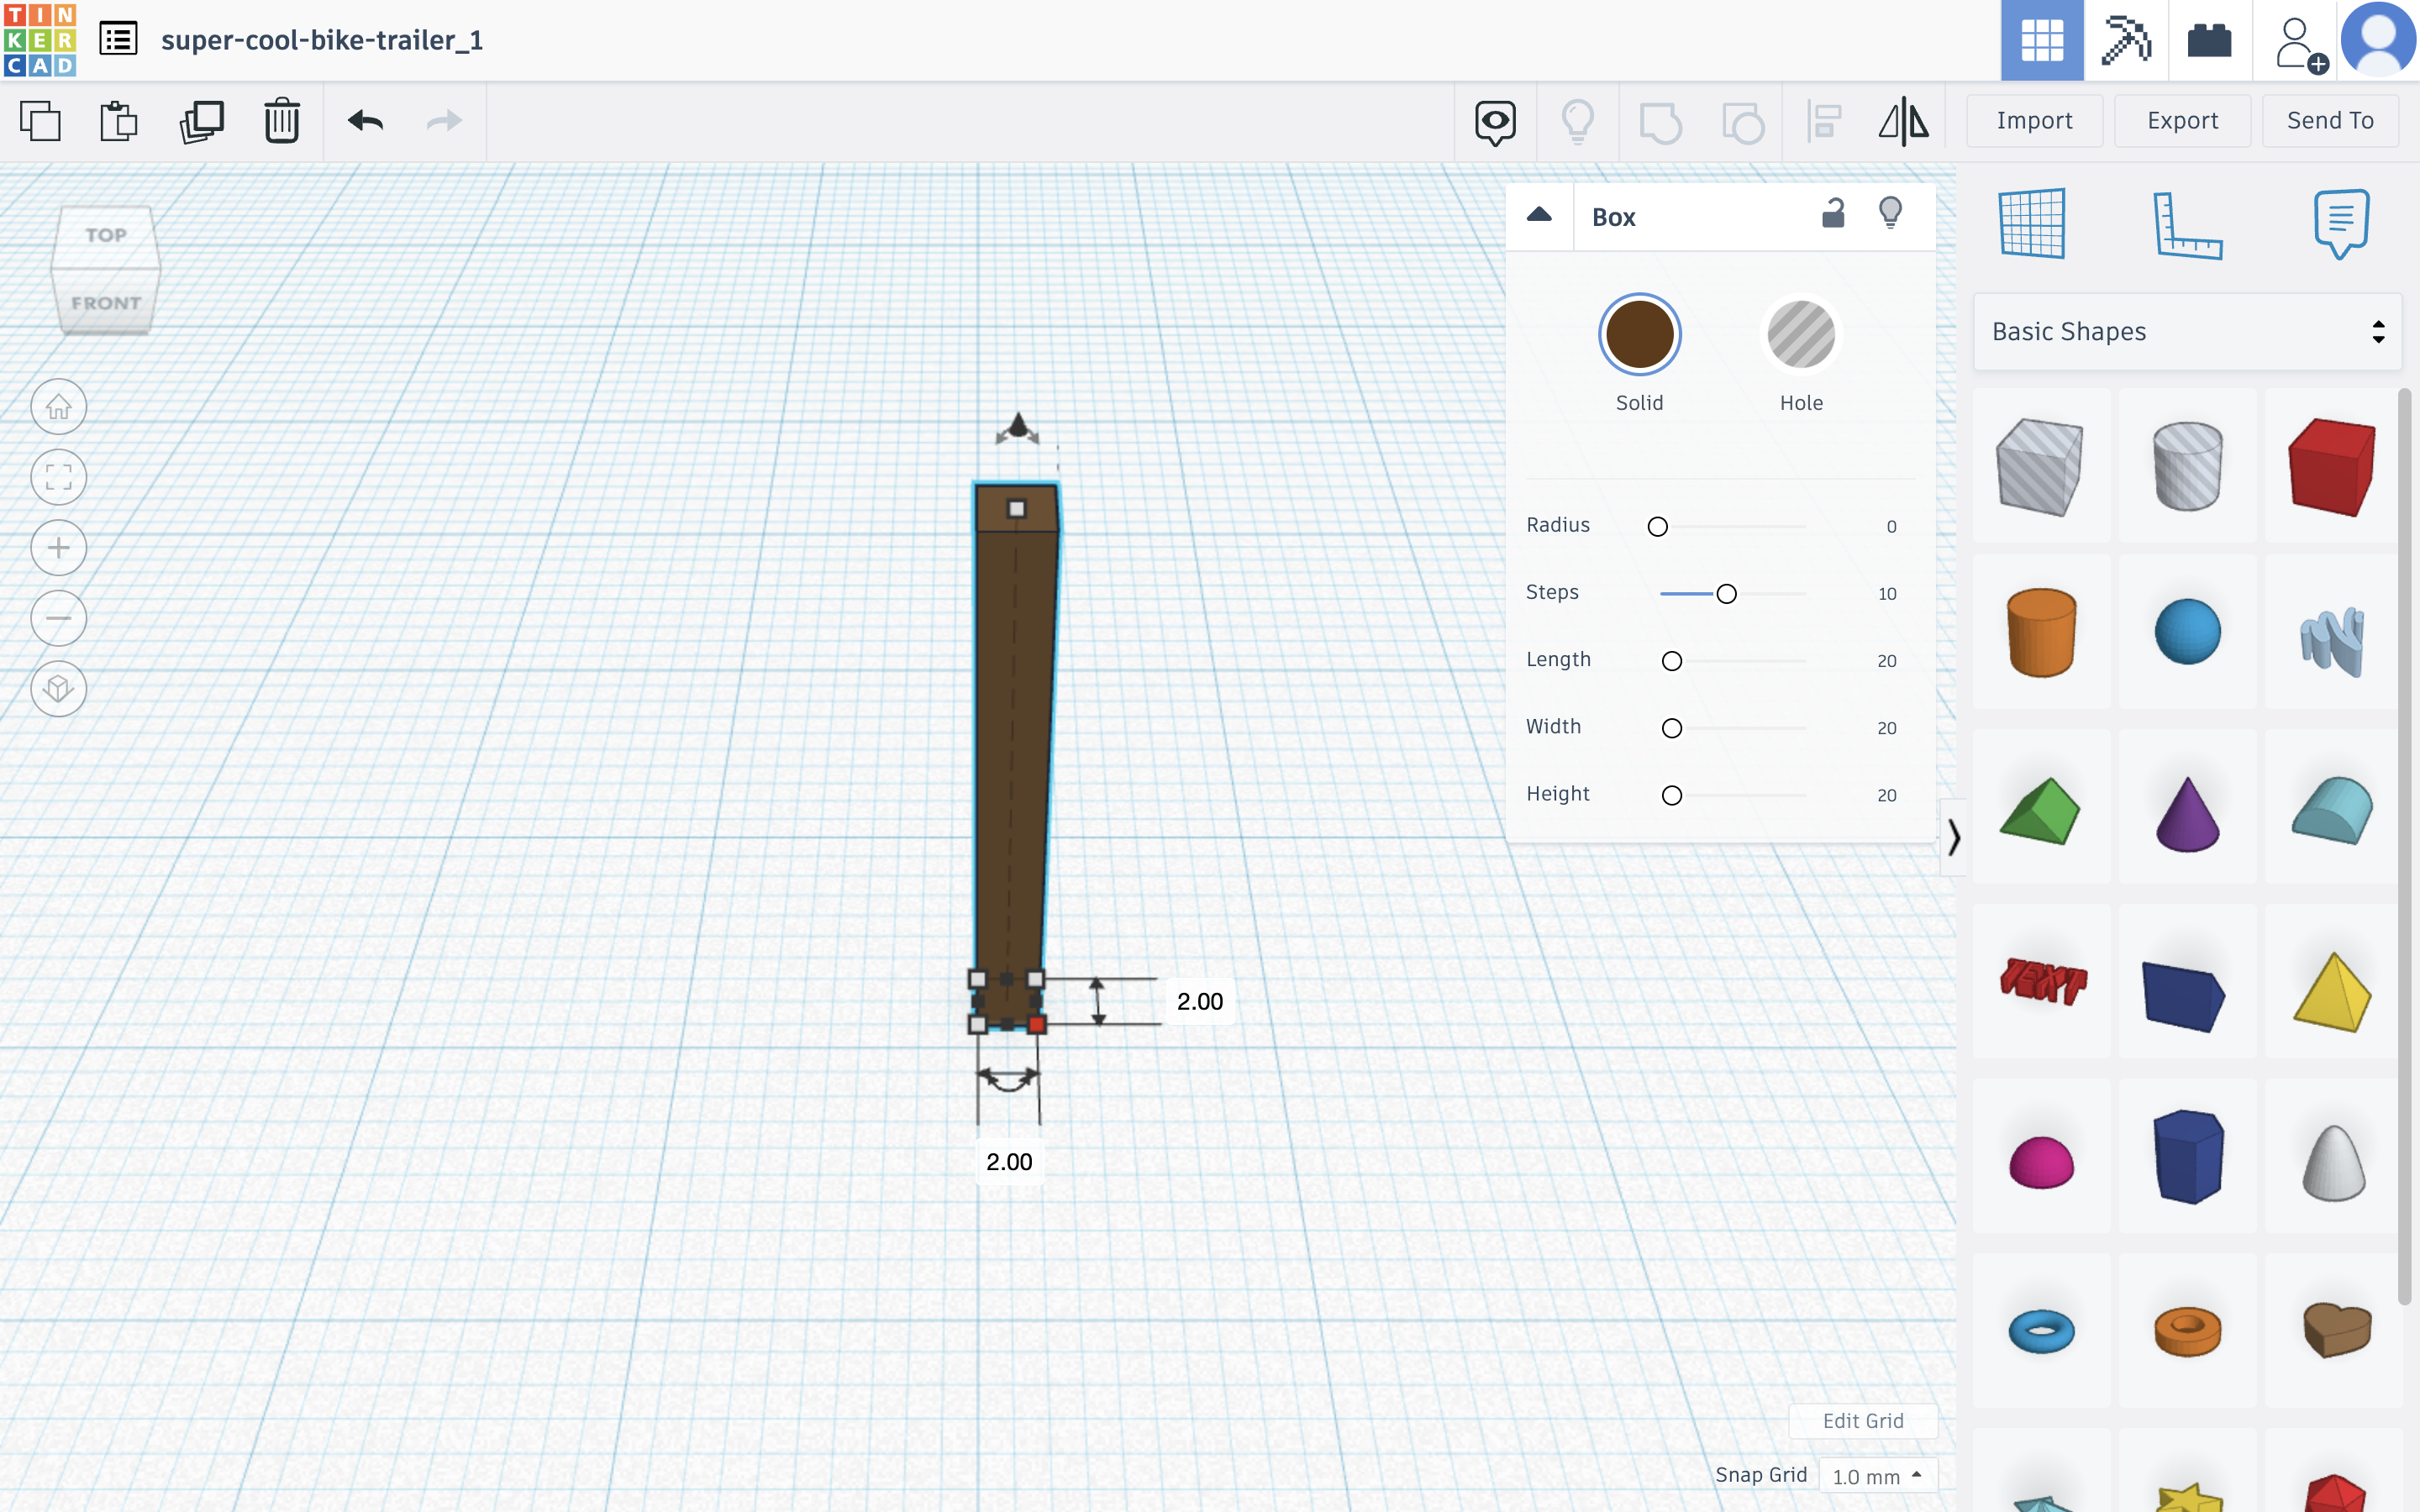Delete selected shape with trash icon
The width and height of the screenshot is (2420, 1512).
282,122
